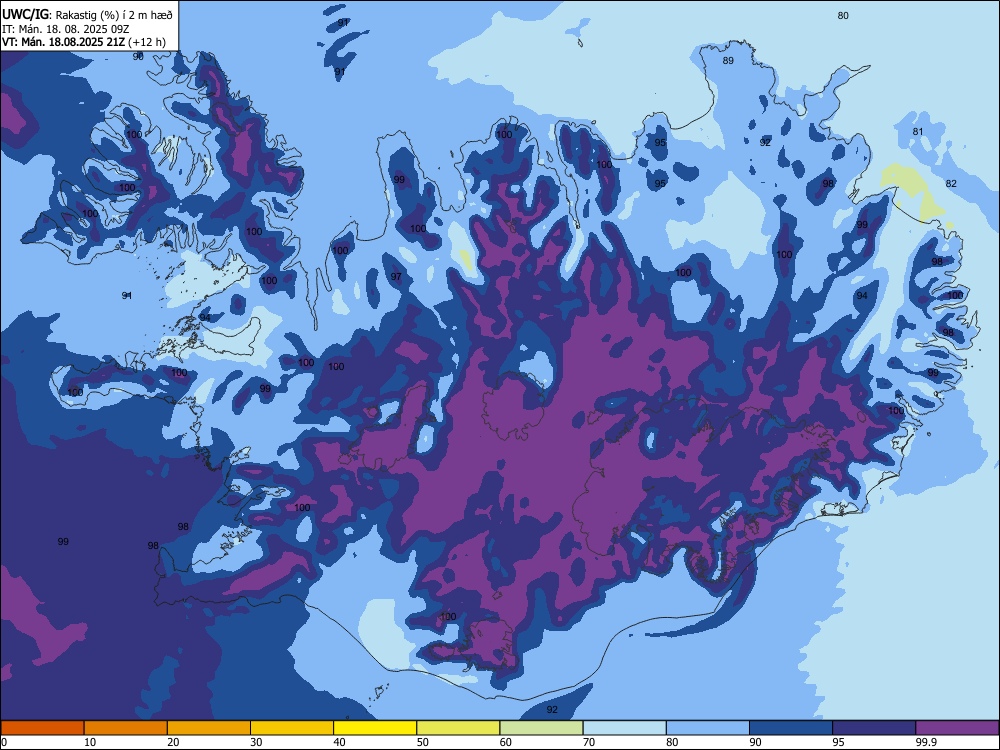Image resolution: width=1000 pixels, height=750 pixels.
Task: Click the dark indigo 95–99.9 legend swatch
Action: click(874, 728)
